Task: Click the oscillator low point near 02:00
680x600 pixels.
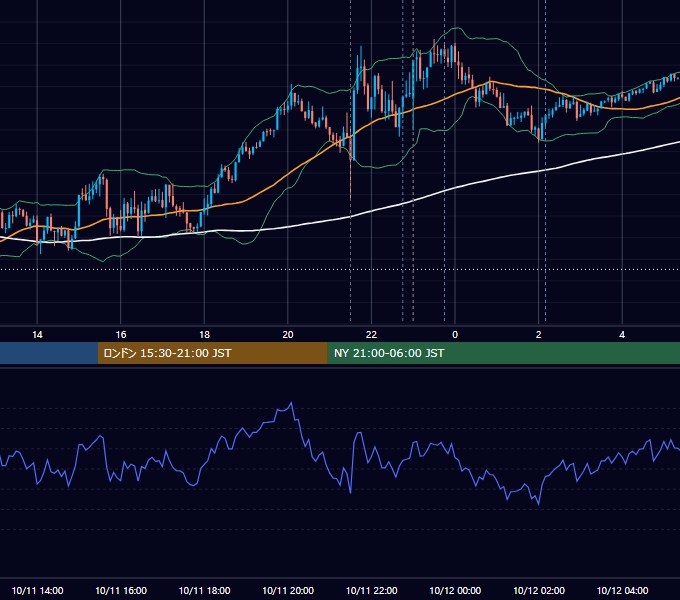Action: click(x=539, y=504)
